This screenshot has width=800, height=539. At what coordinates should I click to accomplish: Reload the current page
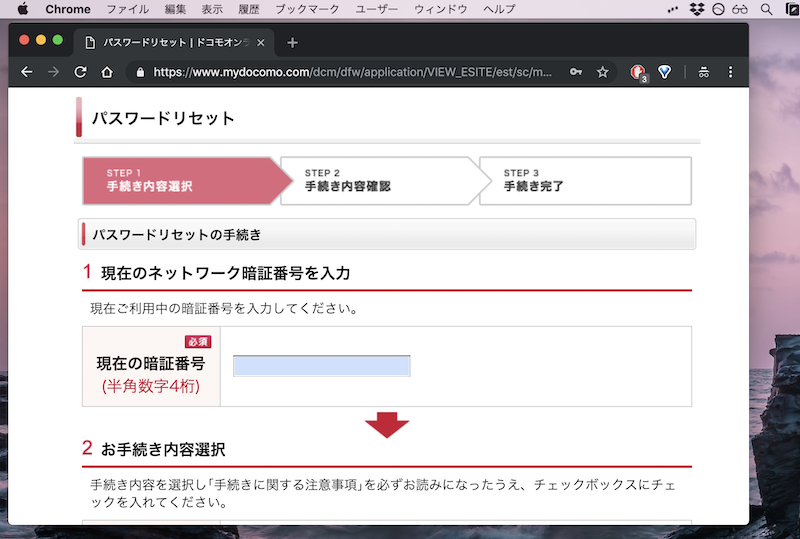[80, 72]
